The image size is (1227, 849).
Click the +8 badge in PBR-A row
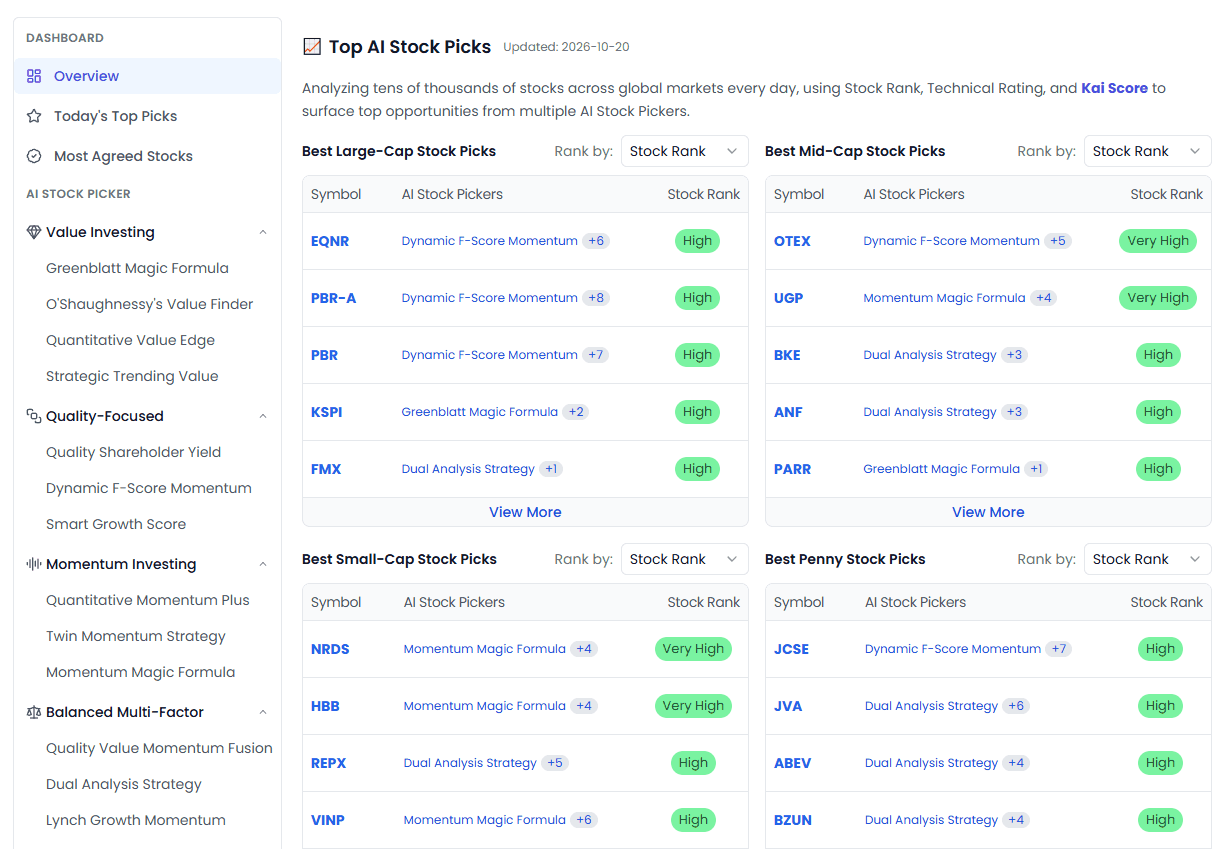[596, 298]
